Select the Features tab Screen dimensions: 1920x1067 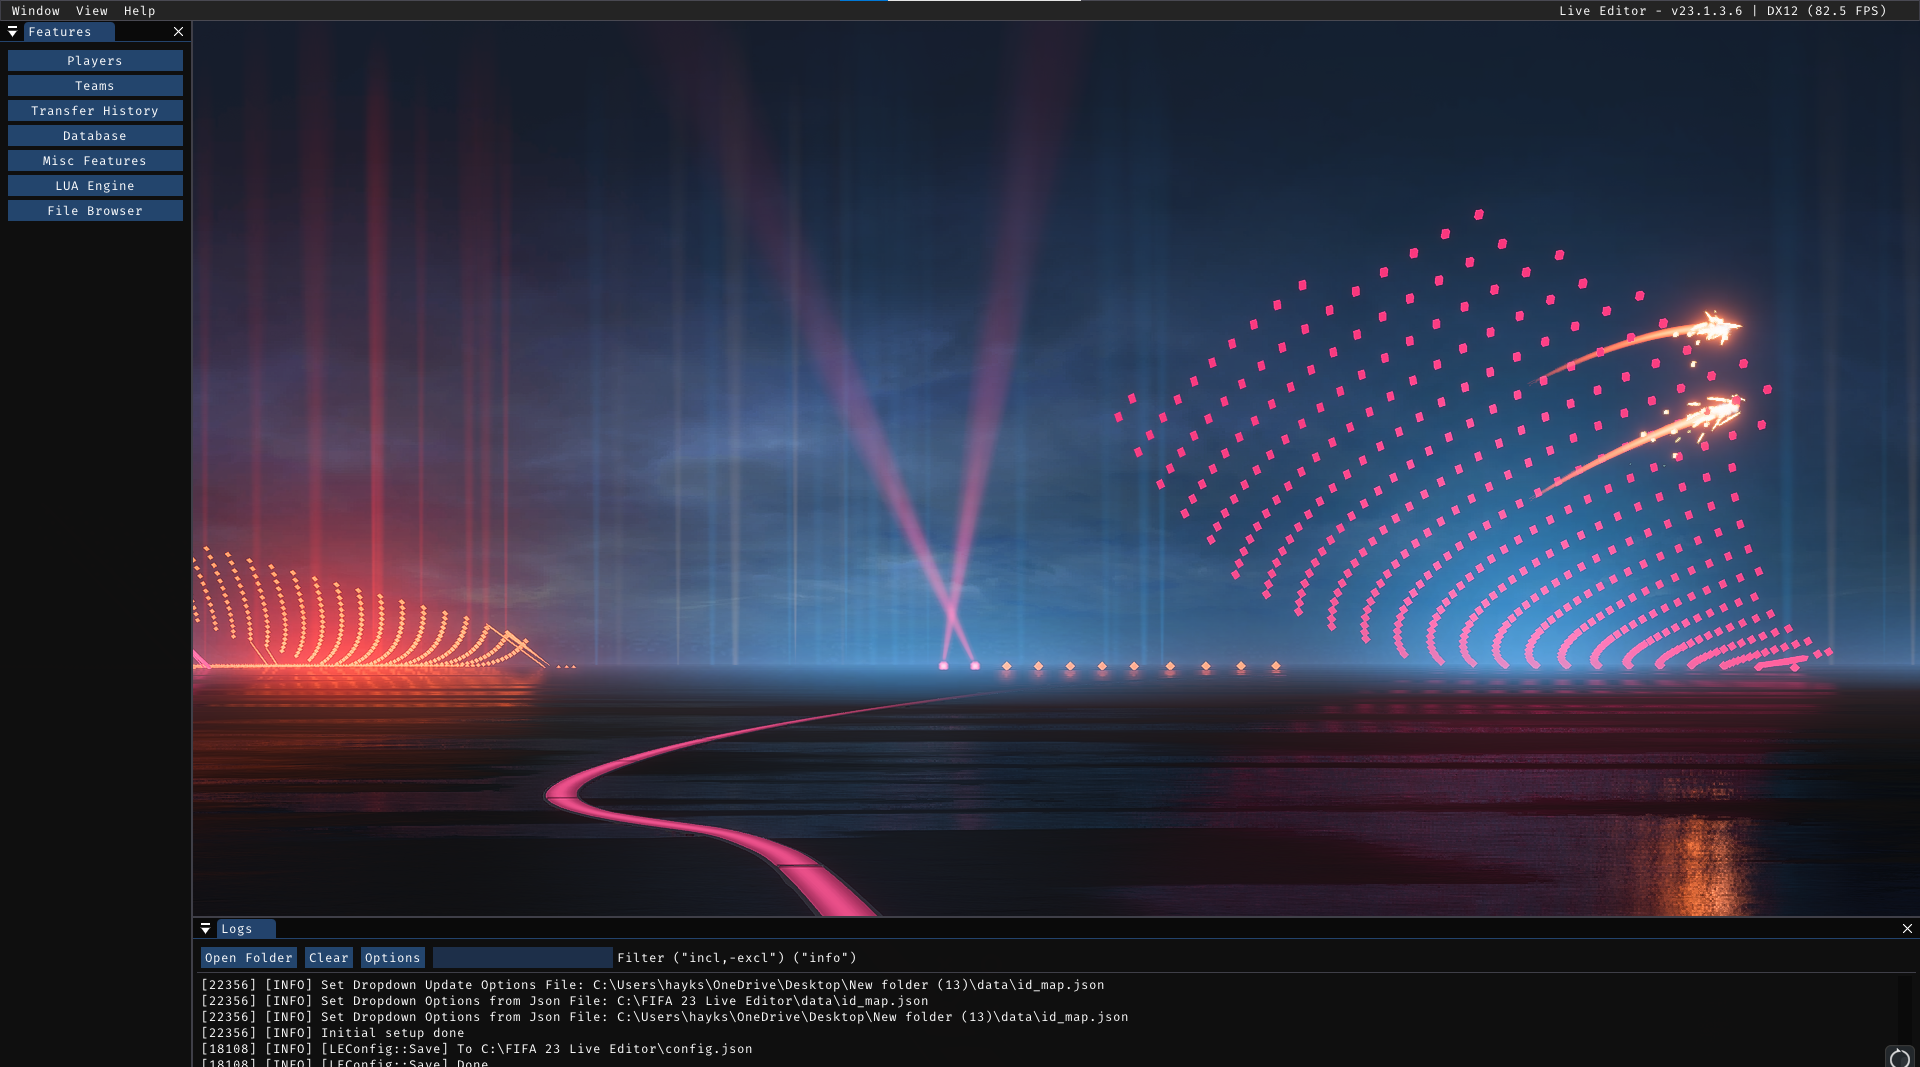[x=60, y=32]
